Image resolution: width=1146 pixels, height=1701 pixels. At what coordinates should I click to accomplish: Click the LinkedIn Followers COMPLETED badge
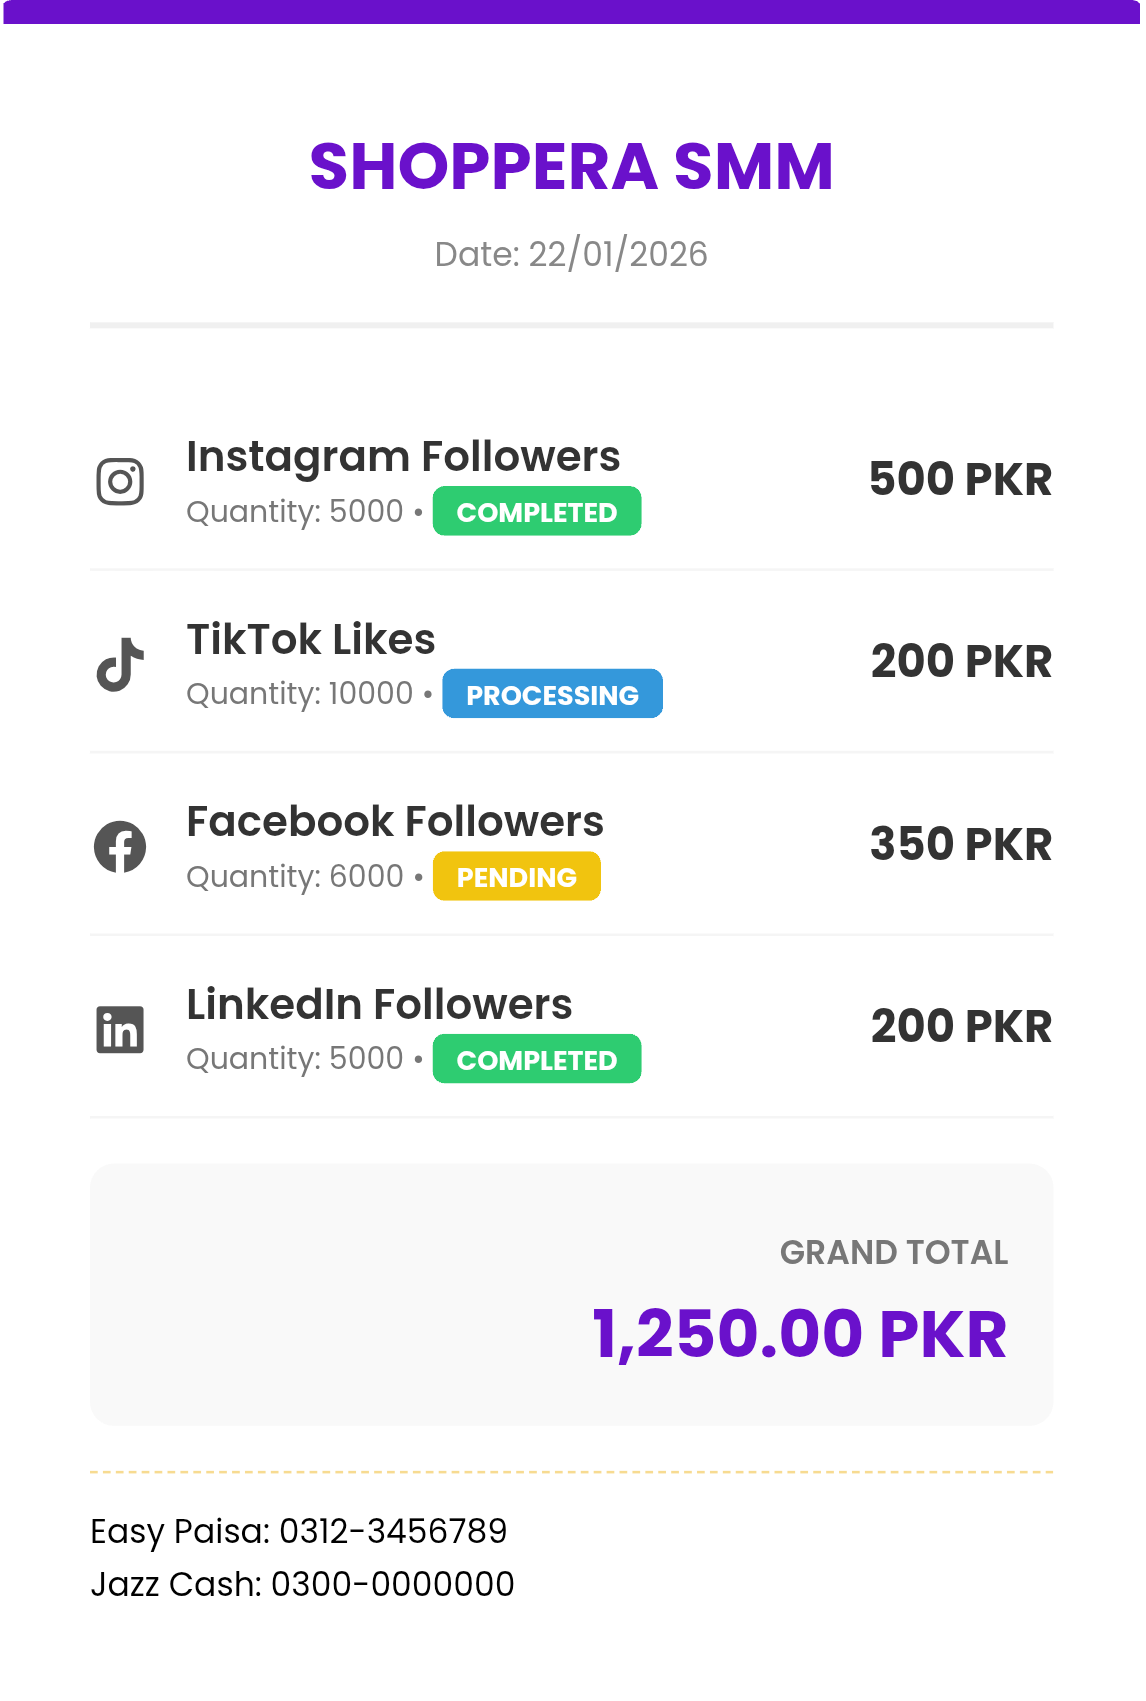pos(536,1060)
